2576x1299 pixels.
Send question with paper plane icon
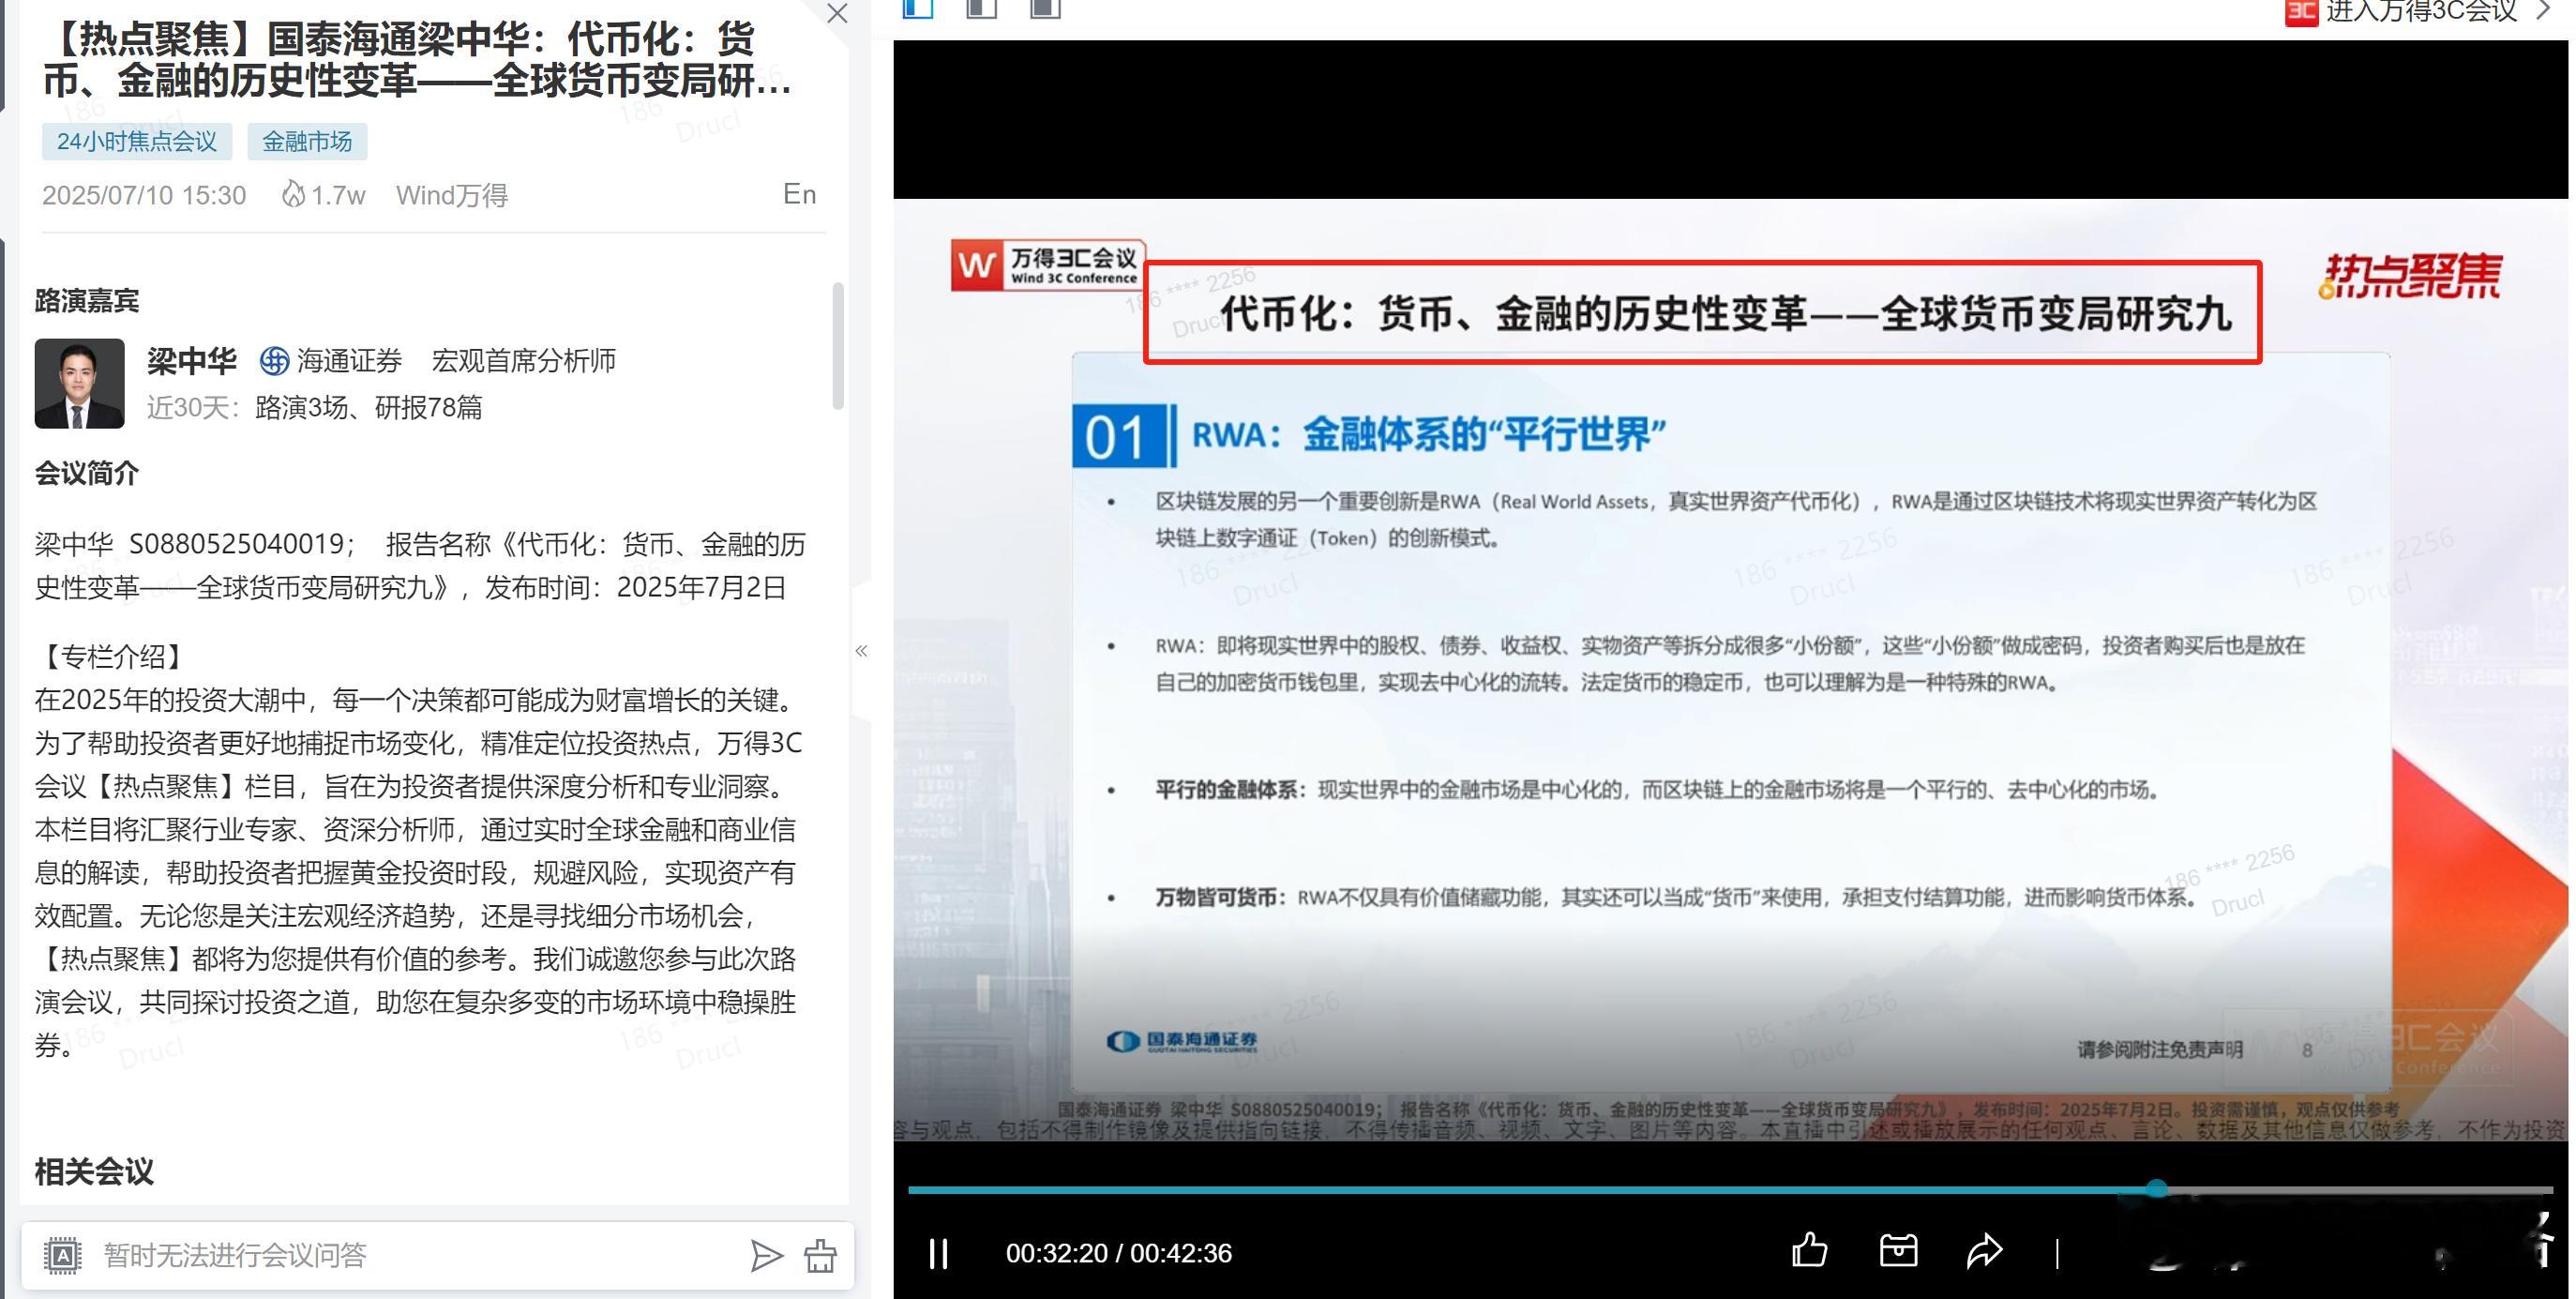pyautogui.click(x=766, y=1256)
